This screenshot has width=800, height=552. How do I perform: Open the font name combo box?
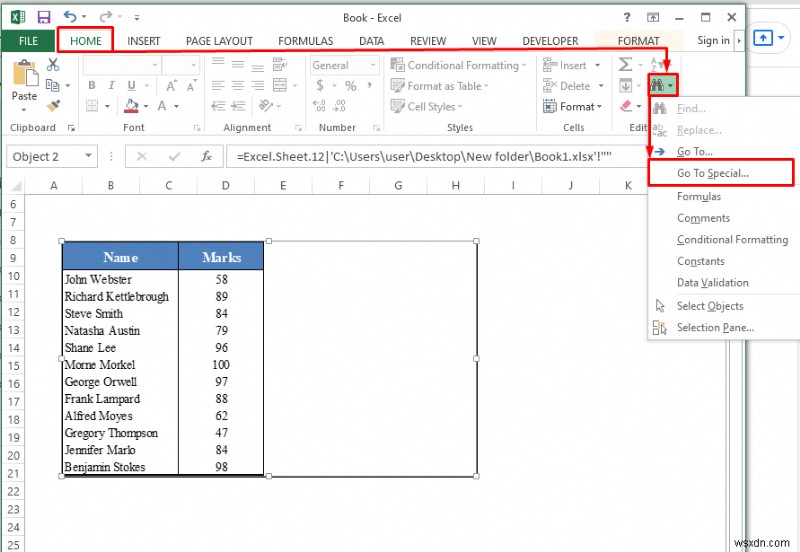[x=122, y=65]
